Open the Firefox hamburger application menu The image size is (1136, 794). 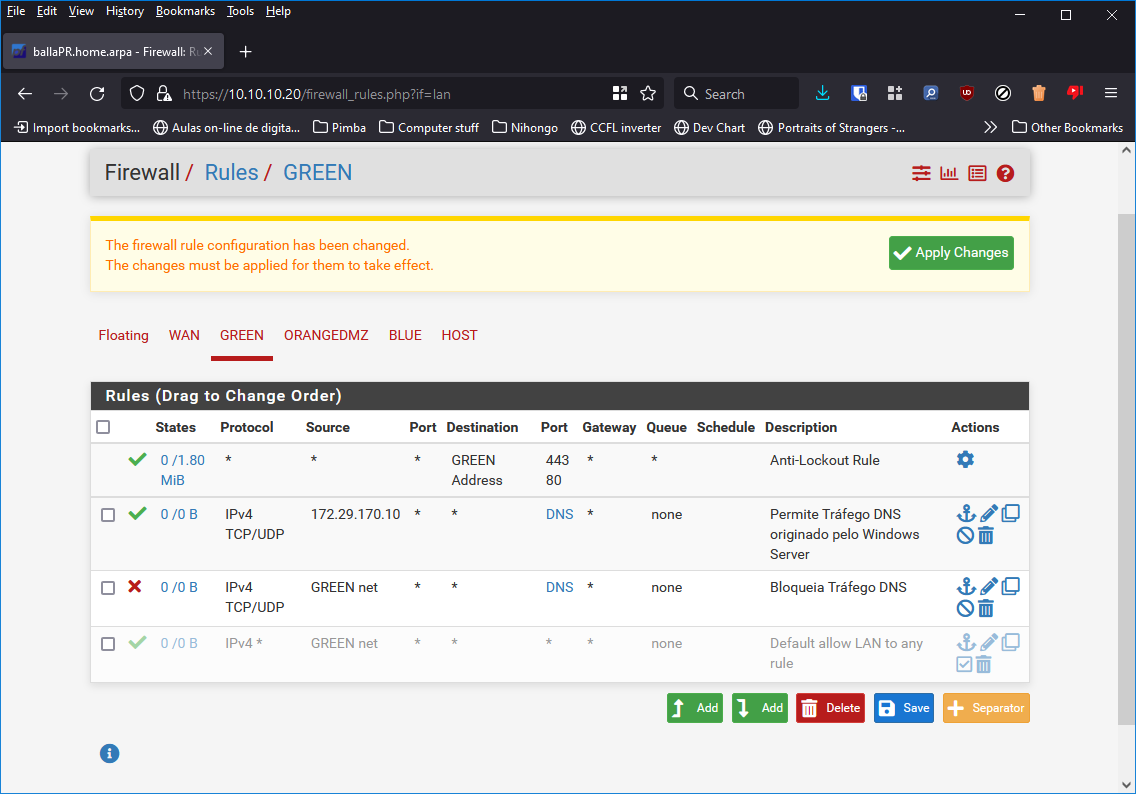click(1110, 93)
